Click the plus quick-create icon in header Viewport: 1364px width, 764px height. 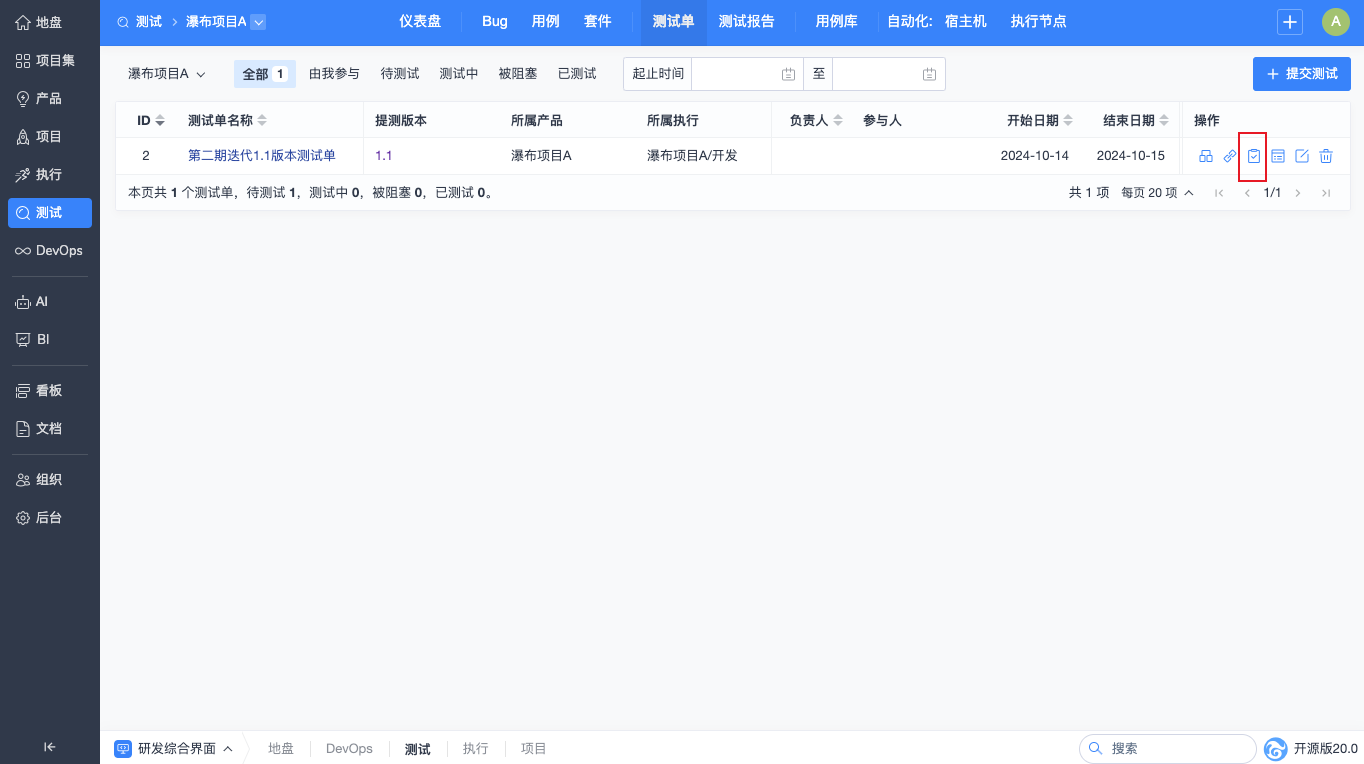[1290, 22]
